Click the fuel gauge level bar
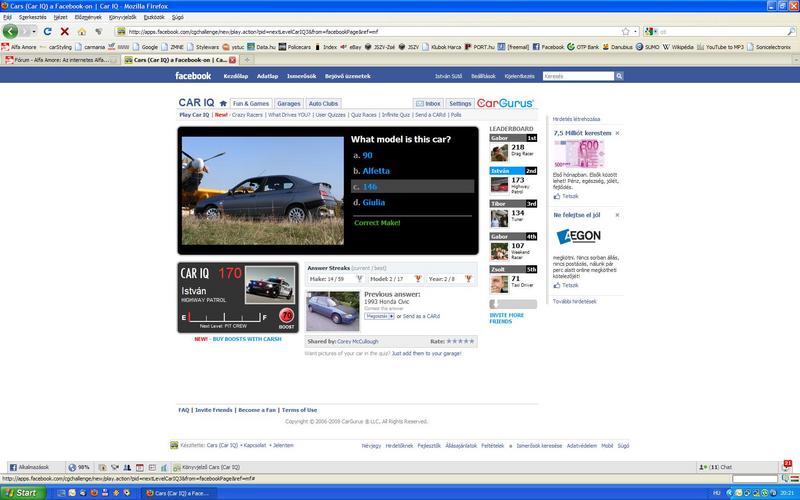Screen dimensions: 800x500 pos(224,317)
